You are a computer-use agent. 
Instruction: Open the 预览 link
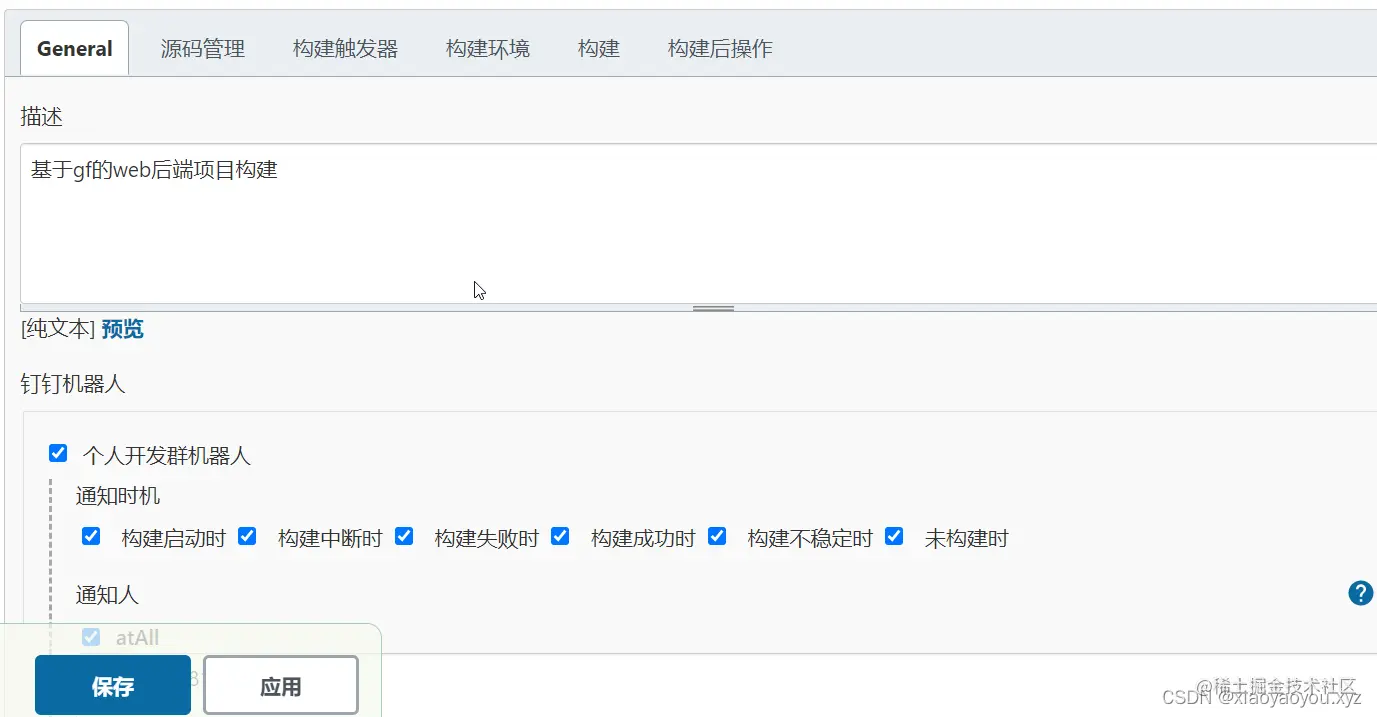(x=123, y=329)
